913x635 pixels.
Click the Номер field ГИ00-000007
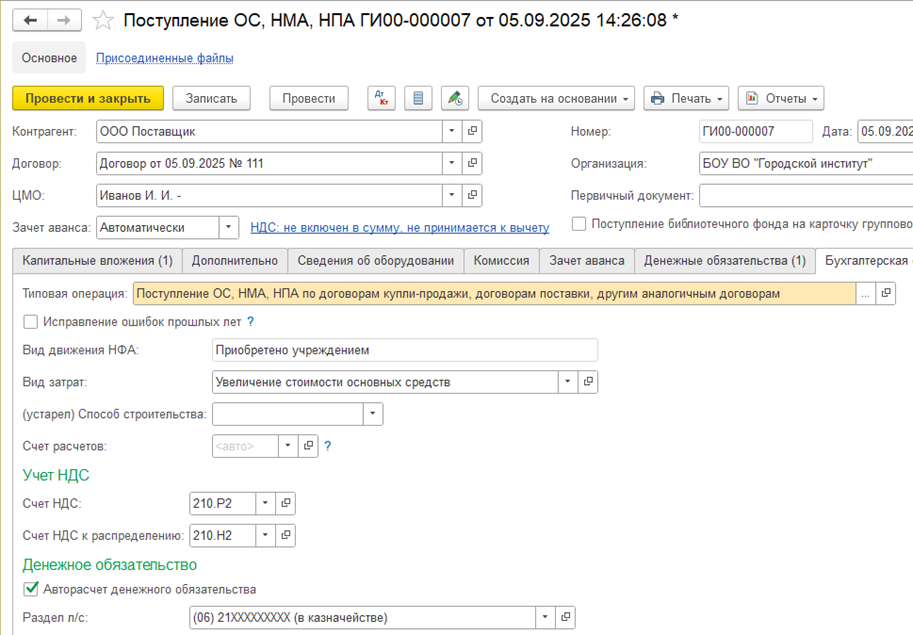tap(755, 131)
